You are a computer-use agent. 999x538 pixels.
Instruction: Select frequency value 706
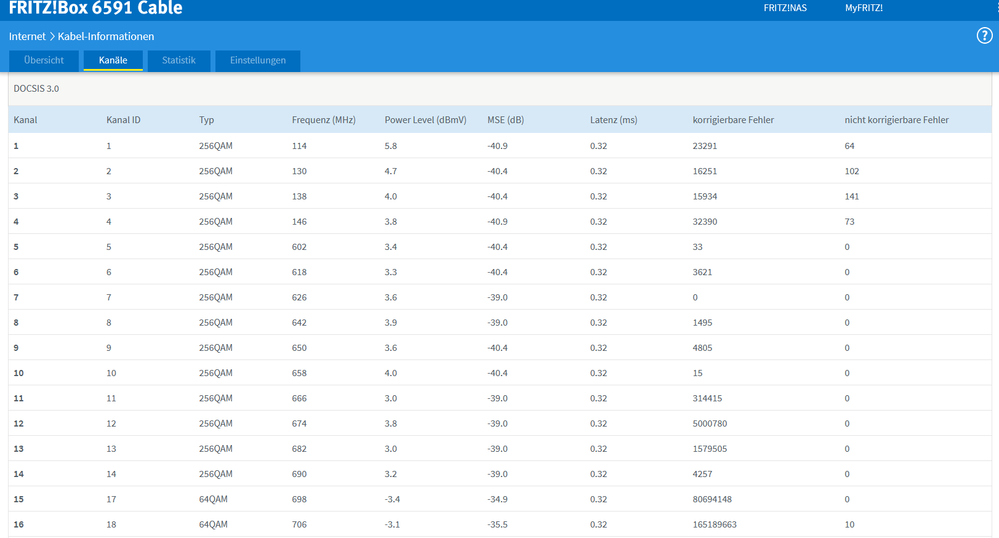(299, 525)
